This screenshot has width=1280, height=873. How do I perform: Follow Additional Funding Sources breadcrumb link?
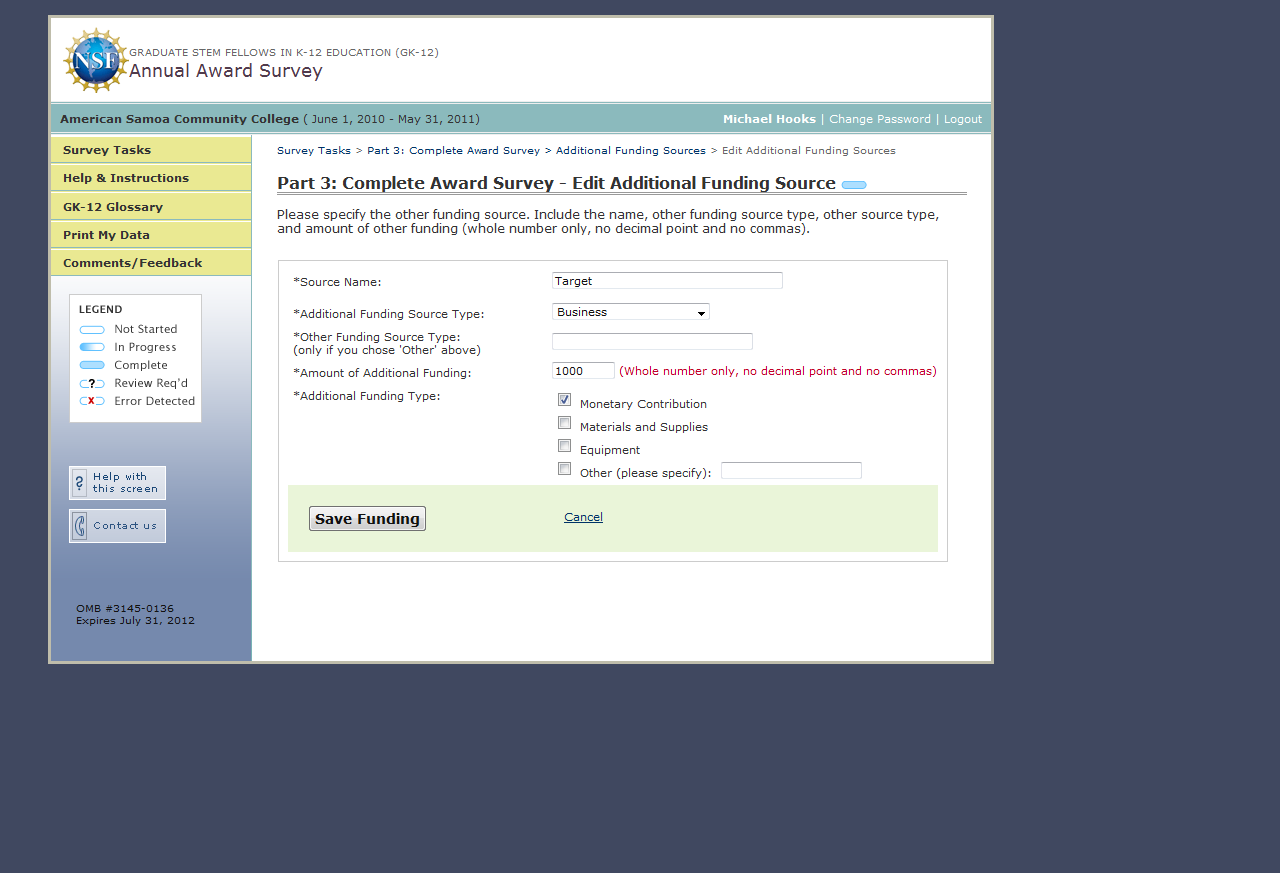[x=631, y=151]
